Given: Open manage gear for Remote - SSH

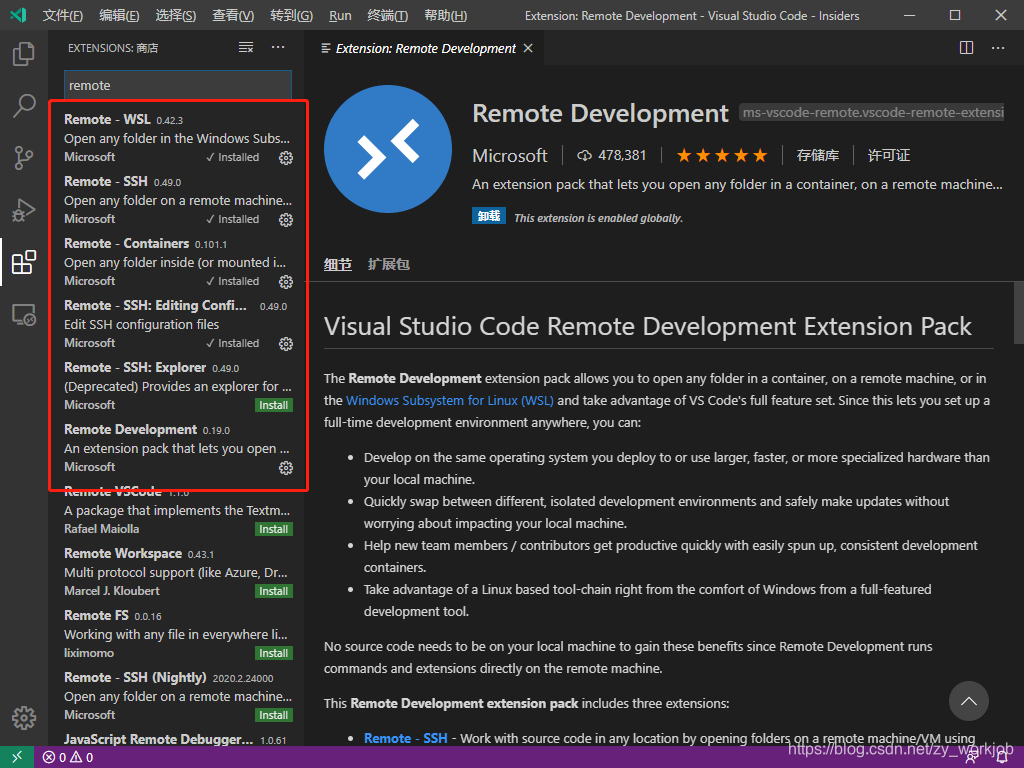Looking at the screenshot, I should [x=286, y=219].
